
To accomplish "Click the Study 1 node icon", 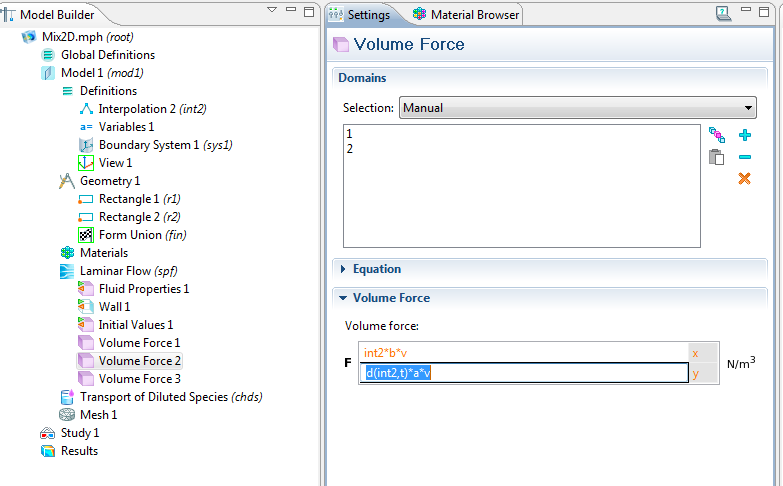I will click(47, 433).
